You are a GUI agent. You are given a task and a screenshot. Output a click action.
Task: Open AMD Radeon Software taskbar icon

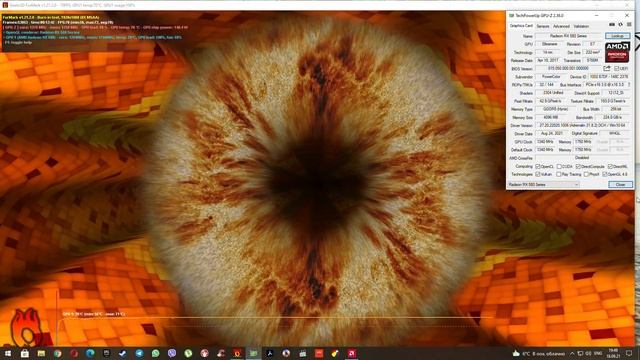point(351,353)
